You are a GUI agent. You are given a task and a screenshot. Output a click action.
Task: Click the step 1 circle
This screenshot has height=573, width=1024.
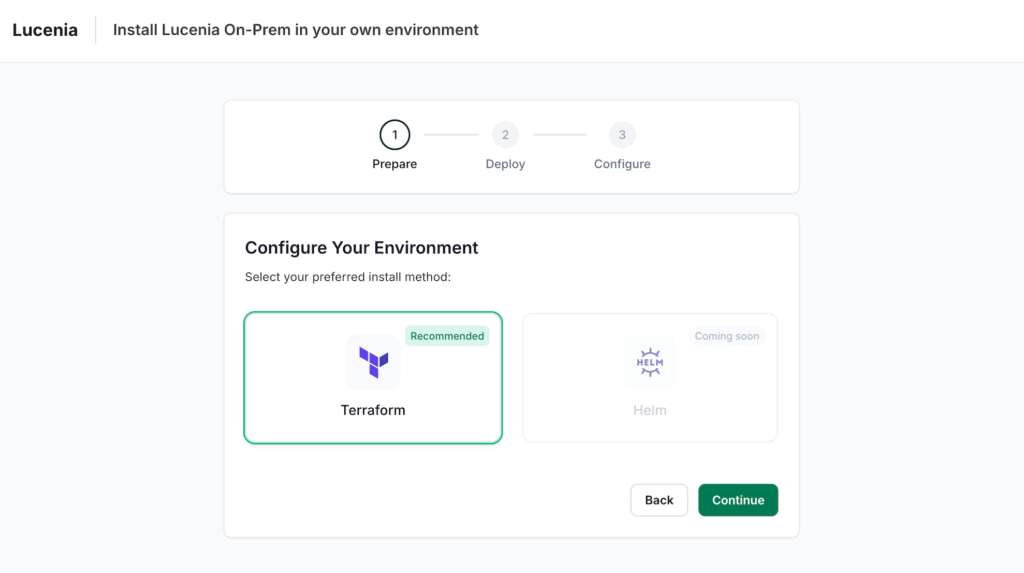(x=394, y=135)
